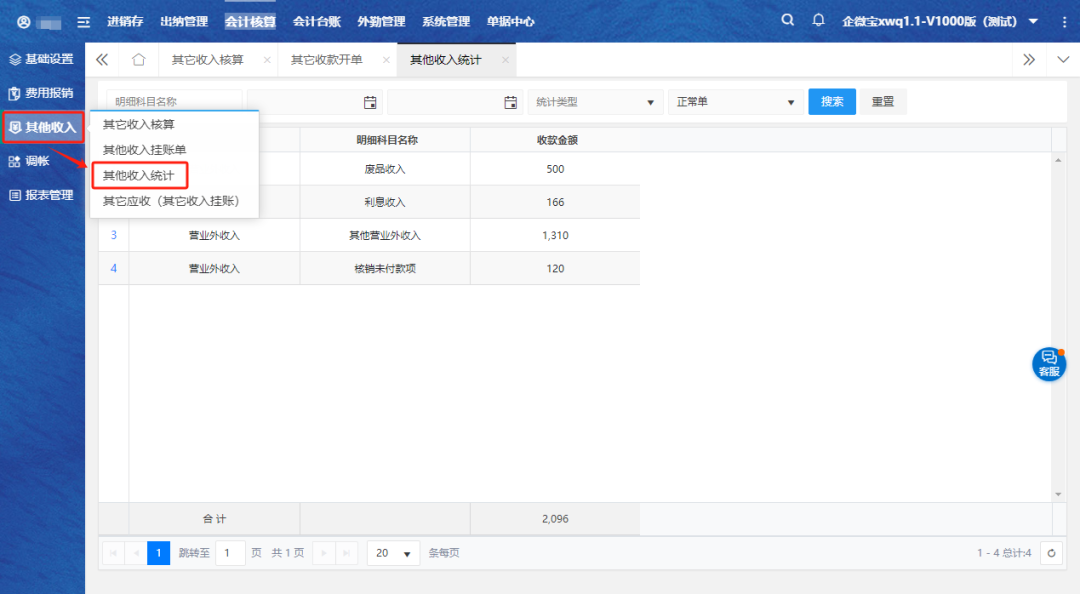This screenshot has width=1080, height=594.
Task: Choose 其他收入统计 from the submenu
Action: [x=138, y=176]
